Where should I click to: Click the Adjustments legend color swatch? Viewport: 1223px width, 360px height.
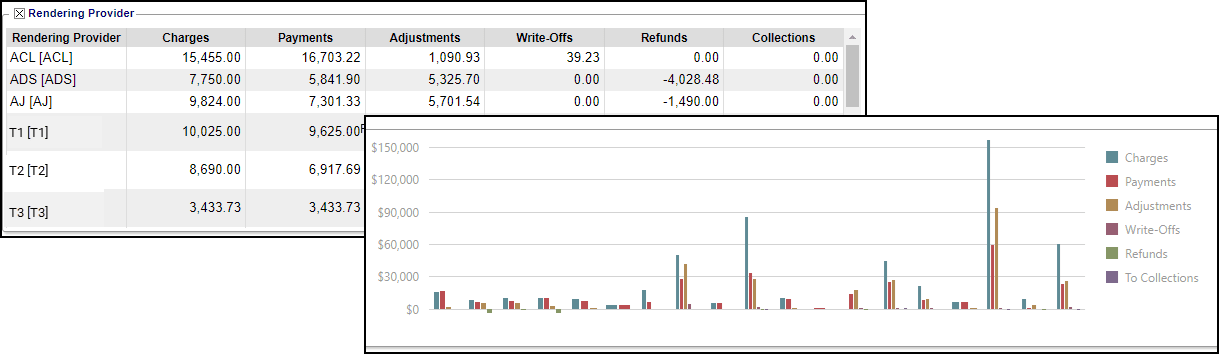pos(1112,206)
